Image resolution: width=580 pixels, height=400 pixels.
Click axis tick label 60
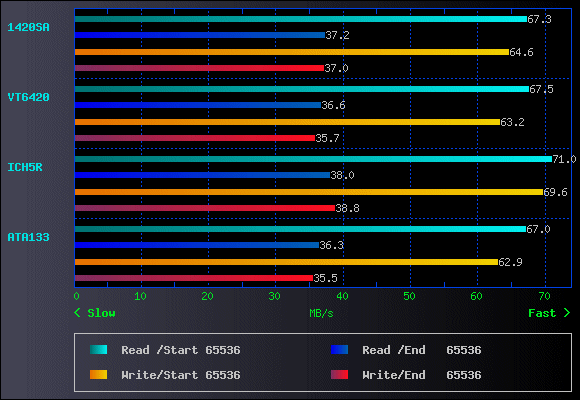coord(476,296)
